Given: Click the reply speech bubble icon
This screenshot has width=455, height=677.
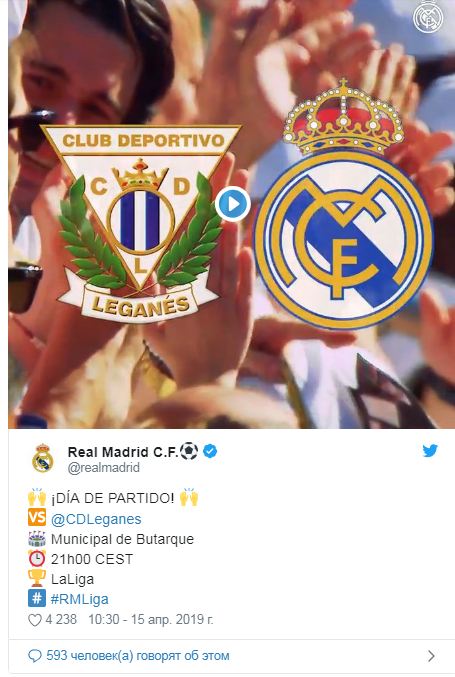Looking at the screenshot, I should tap(35, 656).
